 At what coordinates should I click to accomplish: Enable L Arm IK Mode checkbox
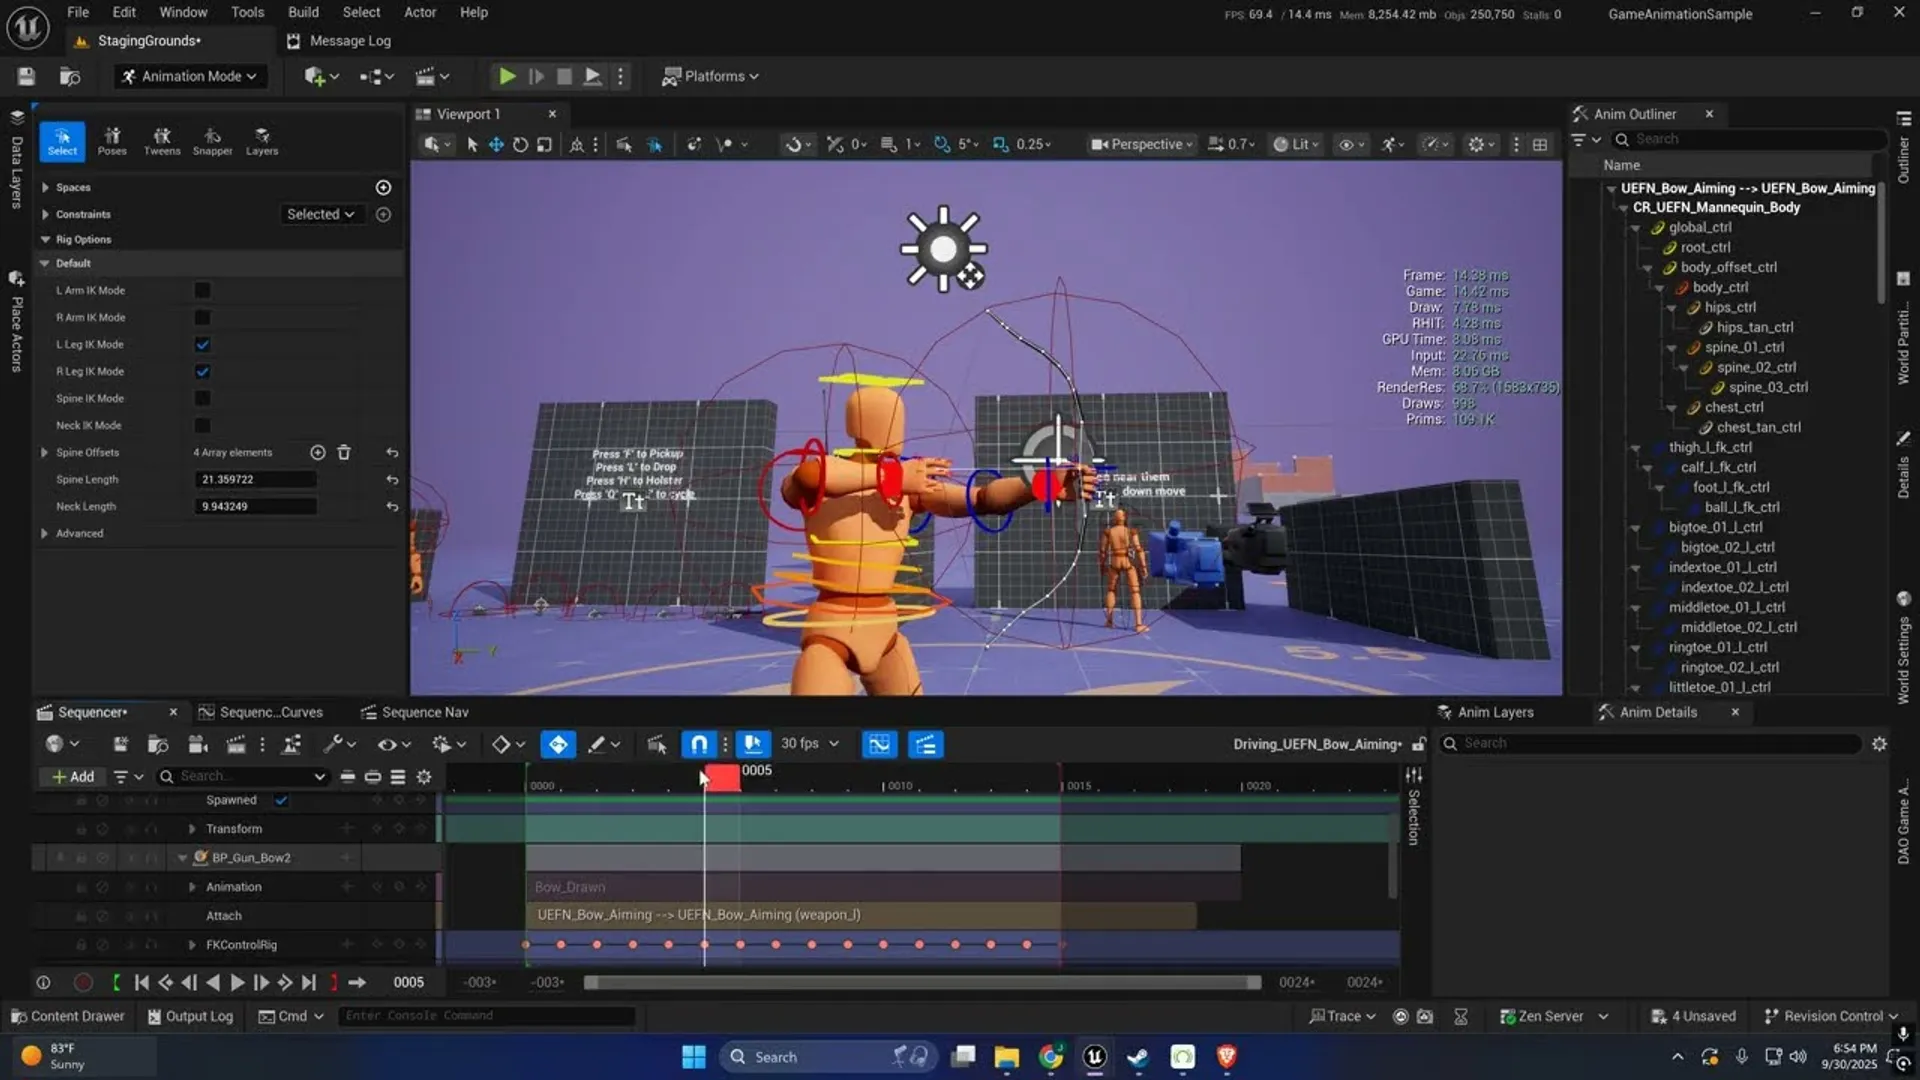[x=202, y=290]
